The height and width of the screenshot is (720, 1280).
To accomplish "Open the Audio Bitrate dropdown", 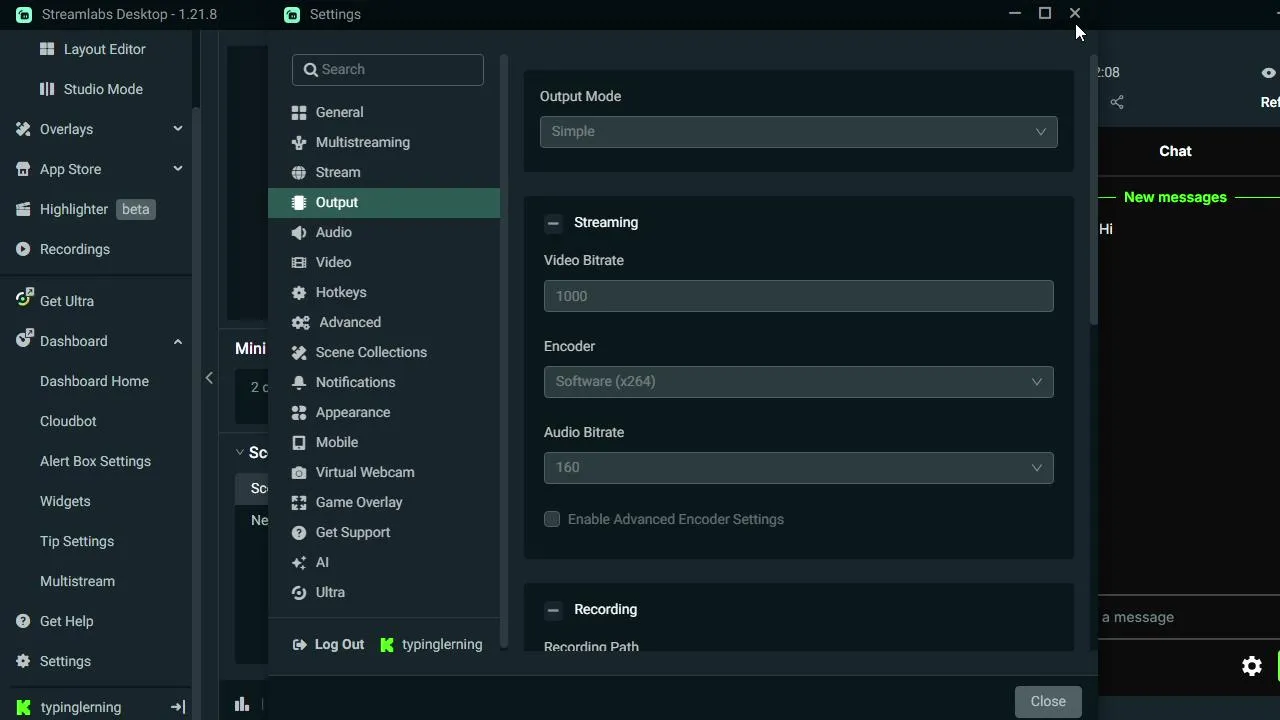I will coord(799,467).
